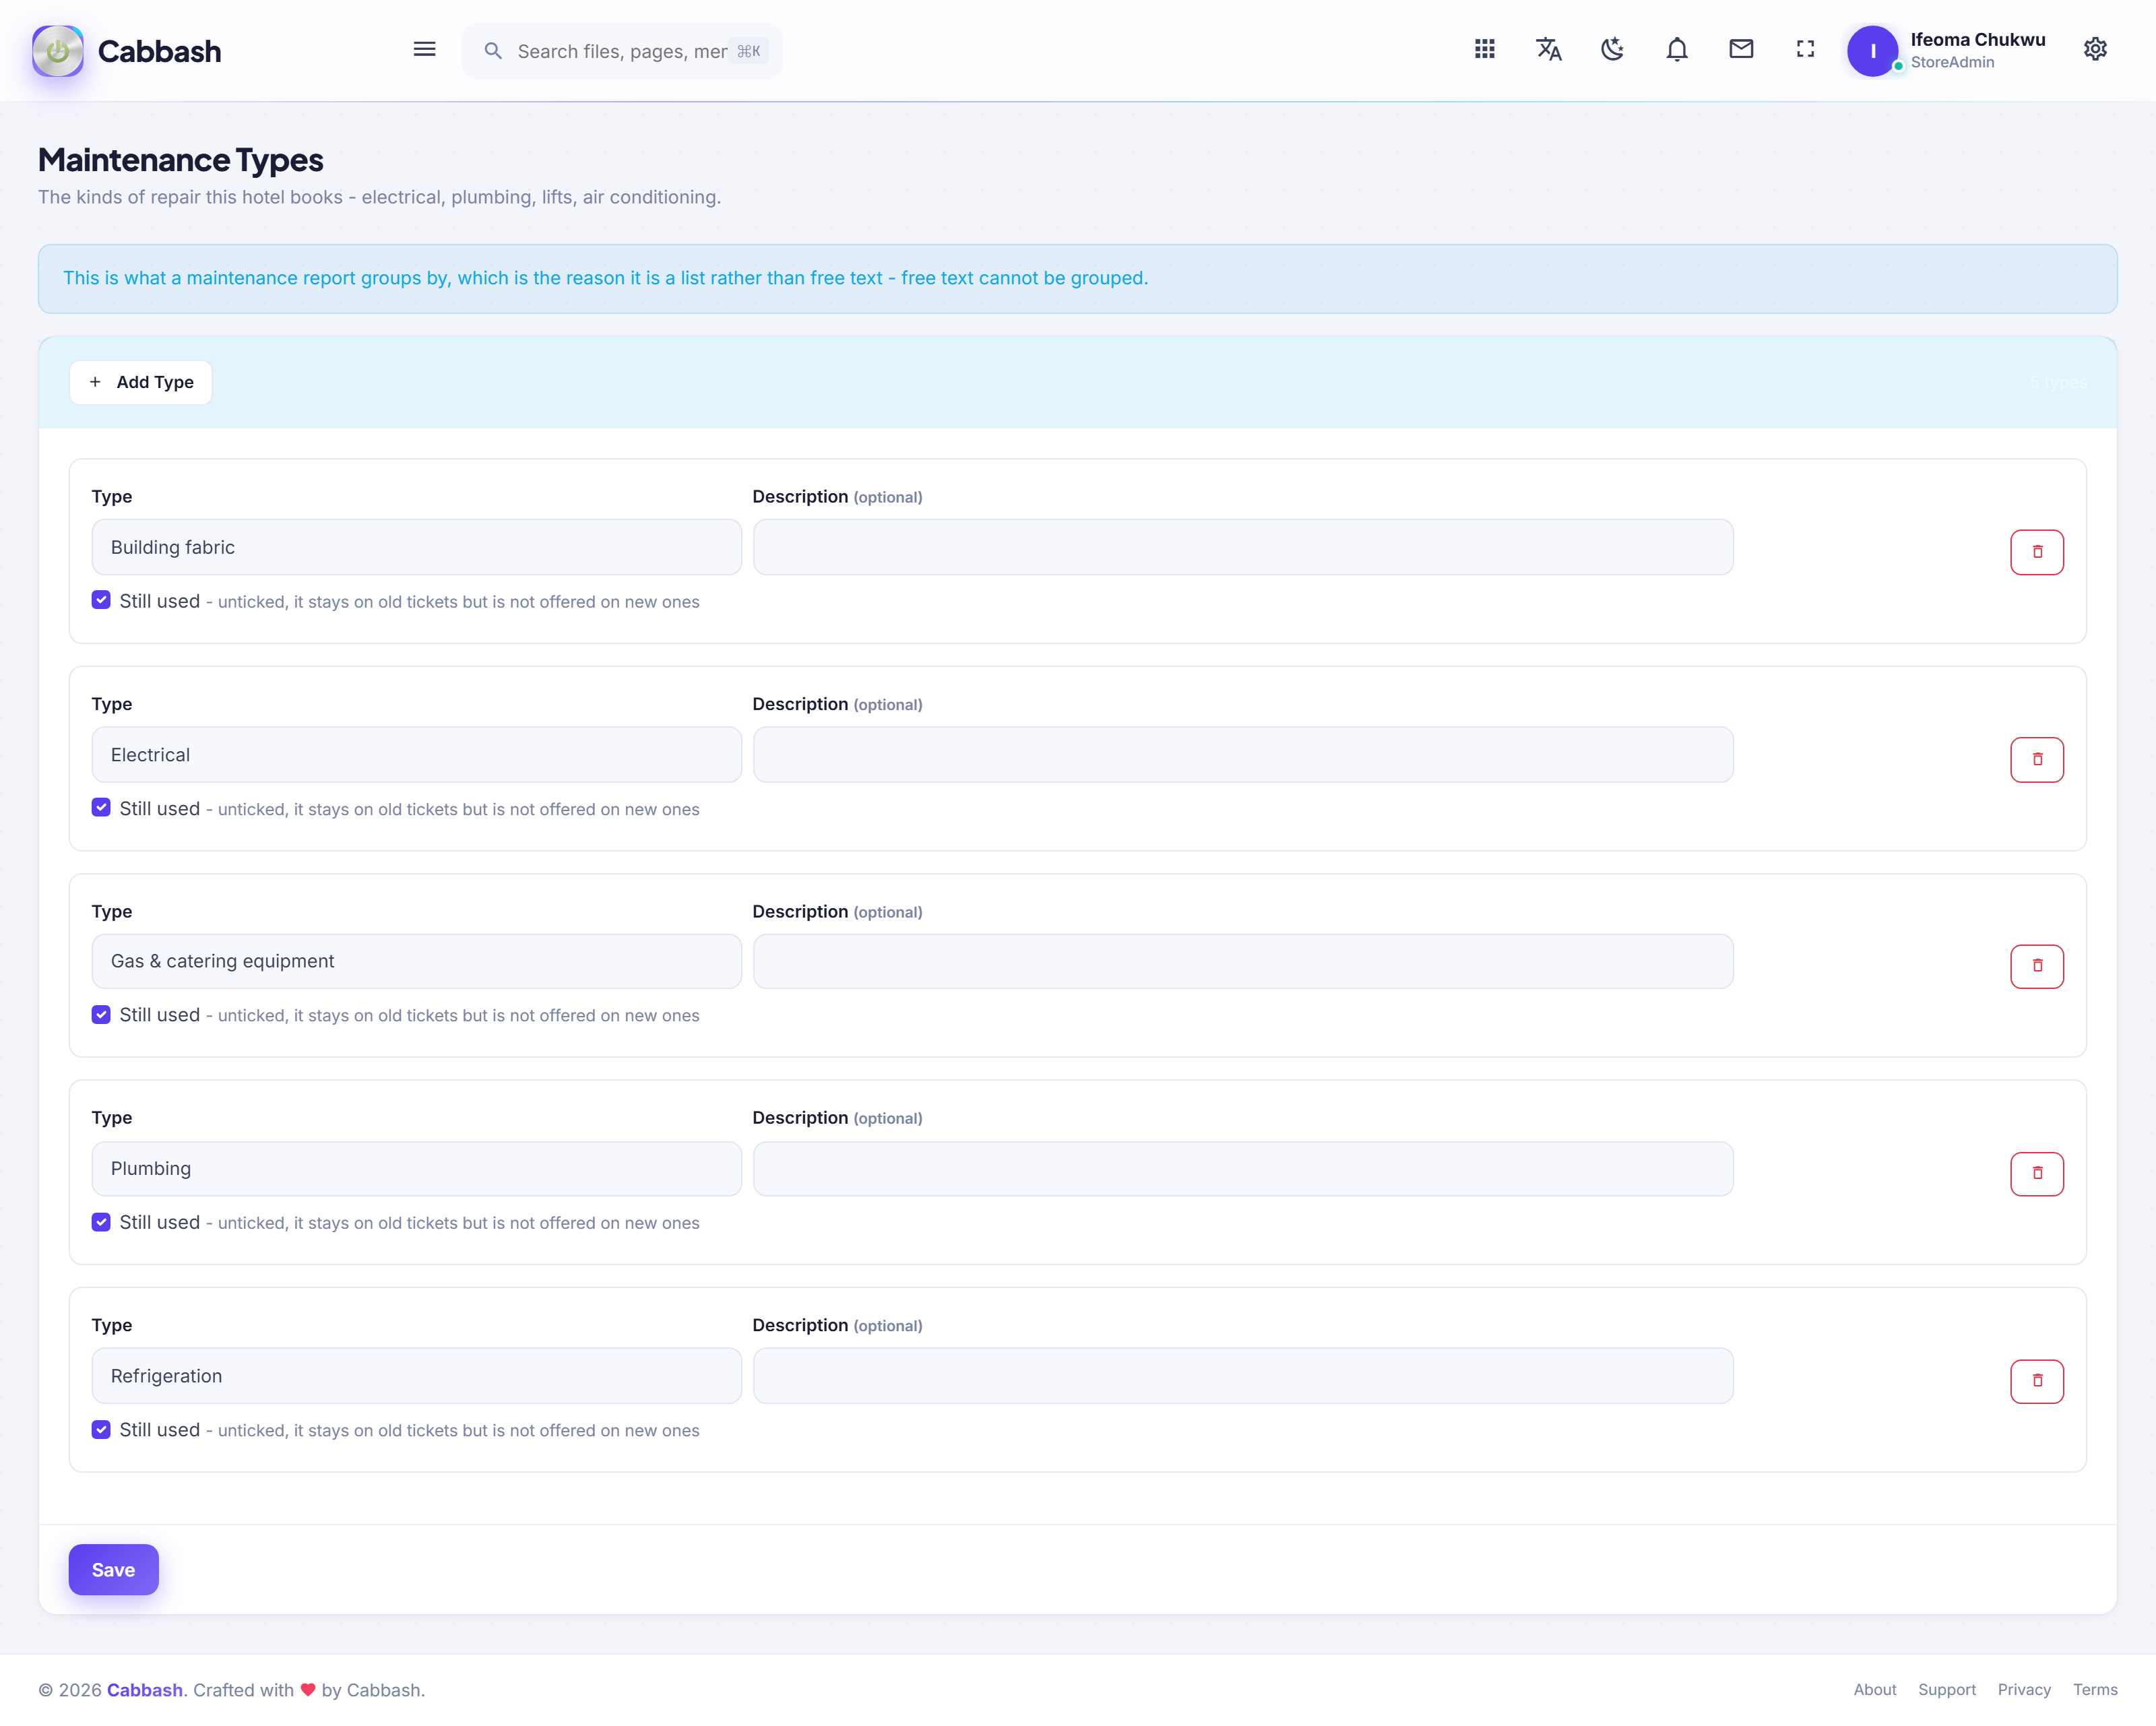Click the Electrical description field
The width and height of the screenshot is (2156, 1726).
coord(1243,755)
